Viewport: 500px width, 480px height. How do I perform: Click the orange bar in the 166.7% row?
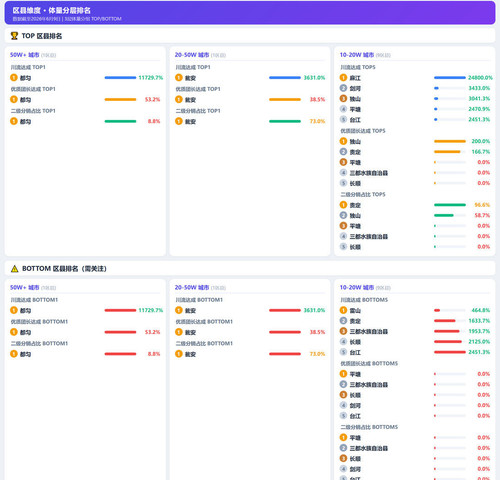447,152
